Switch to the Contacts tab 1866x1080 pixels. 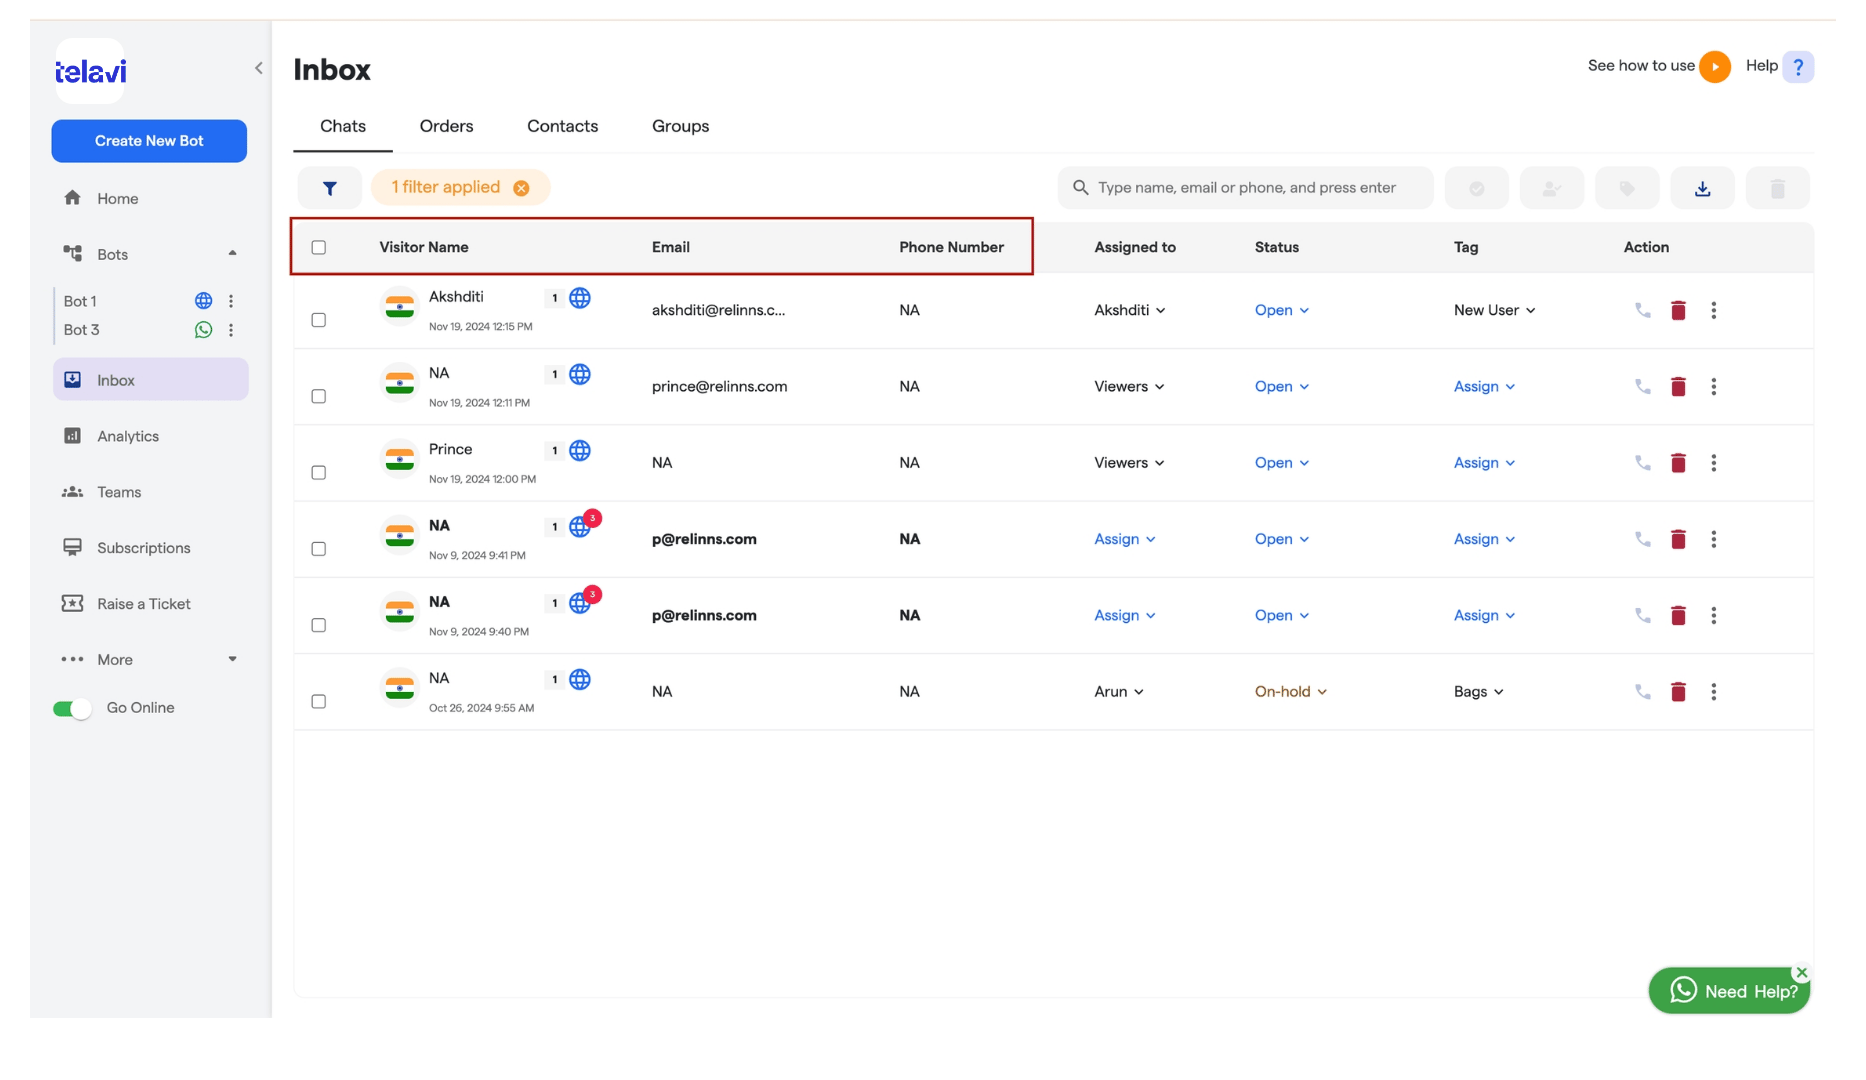[x=562, y=127]
